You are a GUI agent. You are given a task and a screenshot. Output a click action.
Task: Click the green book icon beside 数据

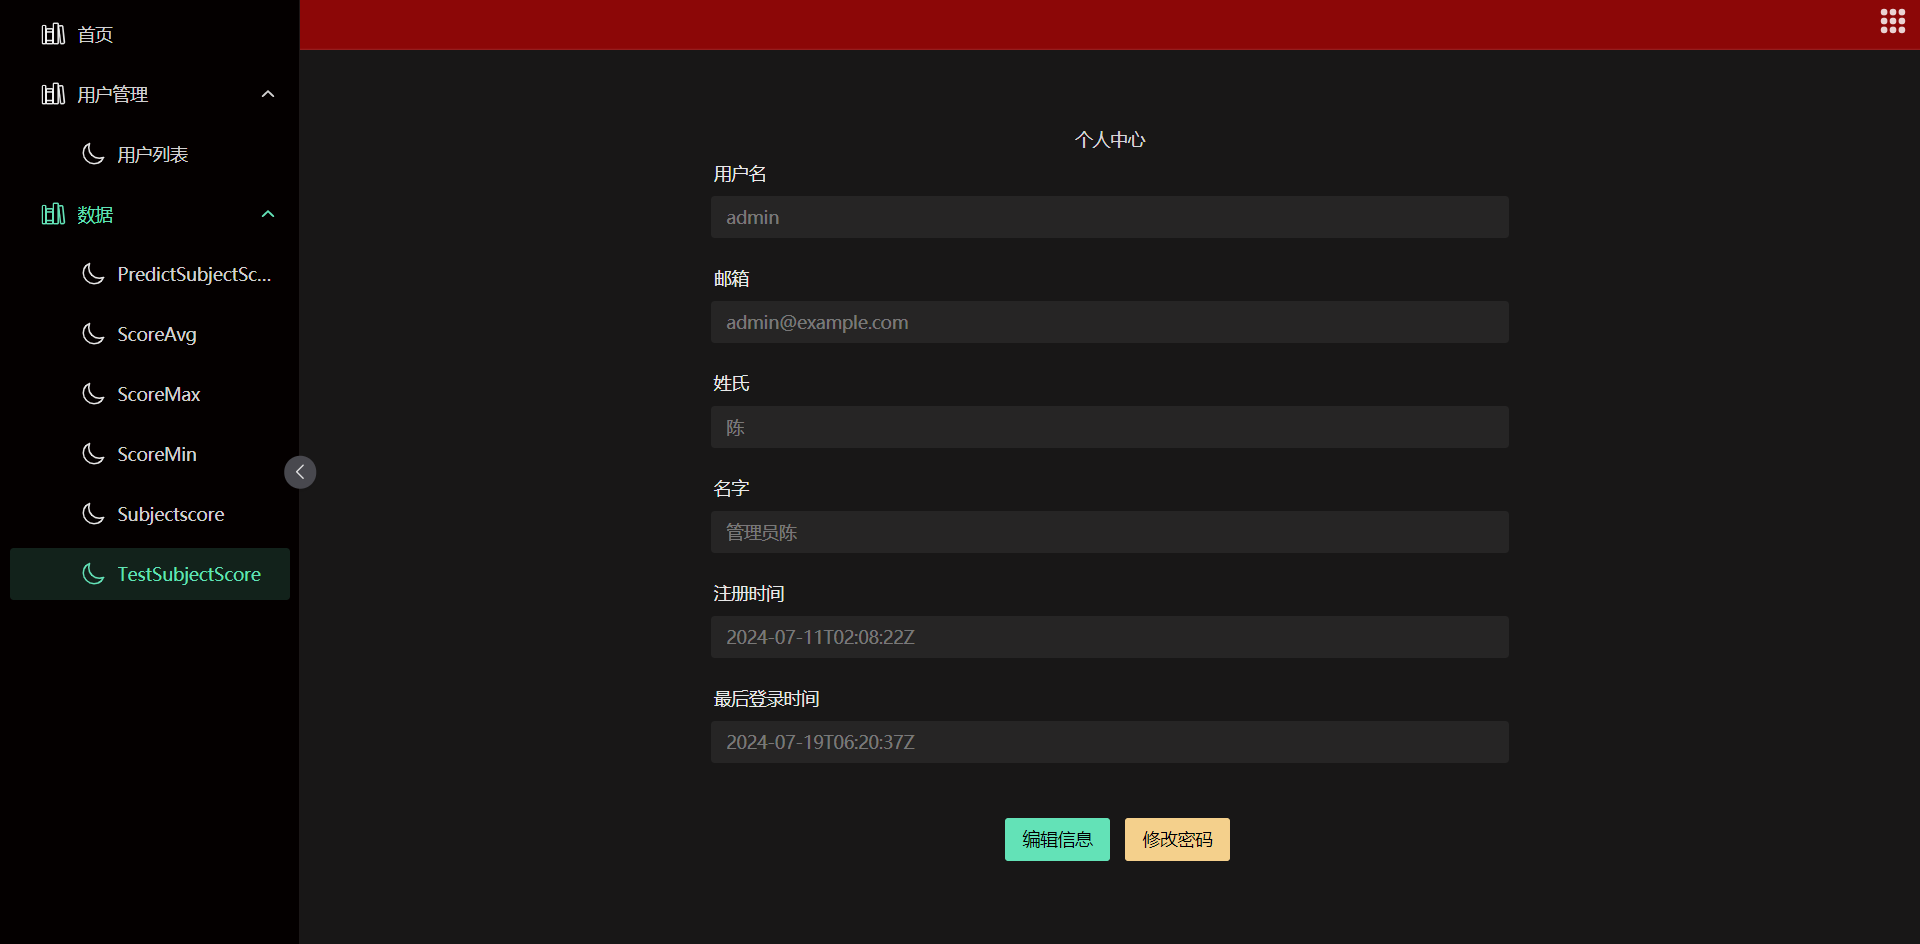click(53, 214)
